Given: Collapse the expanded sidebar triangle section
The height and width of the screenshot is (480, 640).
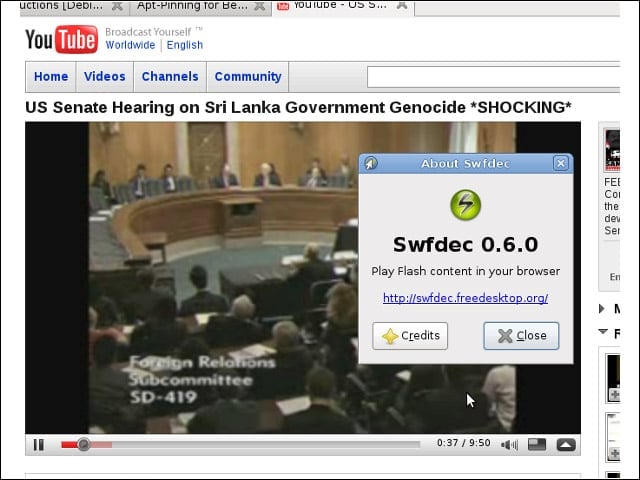Looking at the screenshot, I should (603, 332).
